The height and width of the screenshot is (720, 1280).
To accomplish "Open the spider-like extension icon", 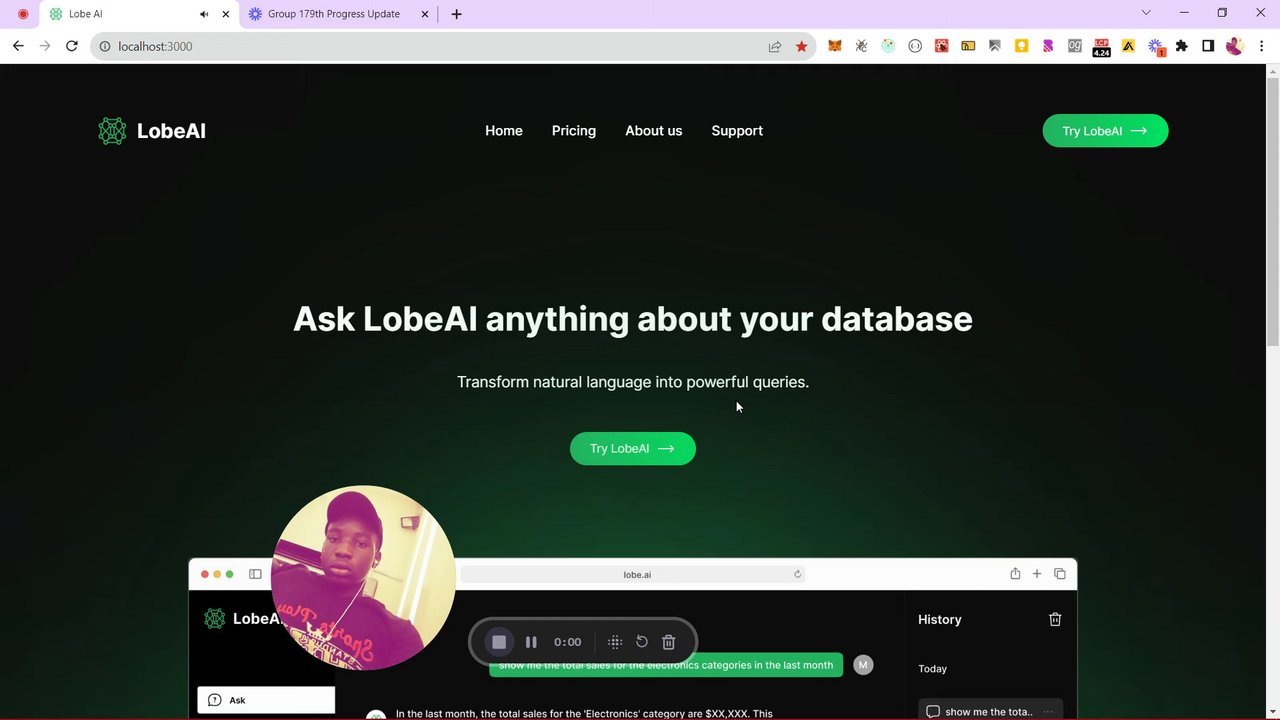I will pos(861,46).
